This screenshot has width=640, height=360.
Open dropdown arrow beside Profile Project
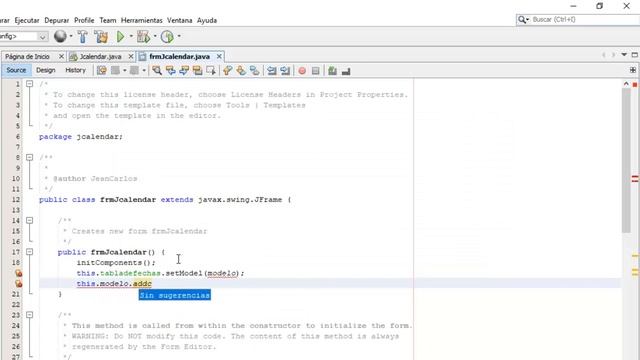click(x=179, y=36)
